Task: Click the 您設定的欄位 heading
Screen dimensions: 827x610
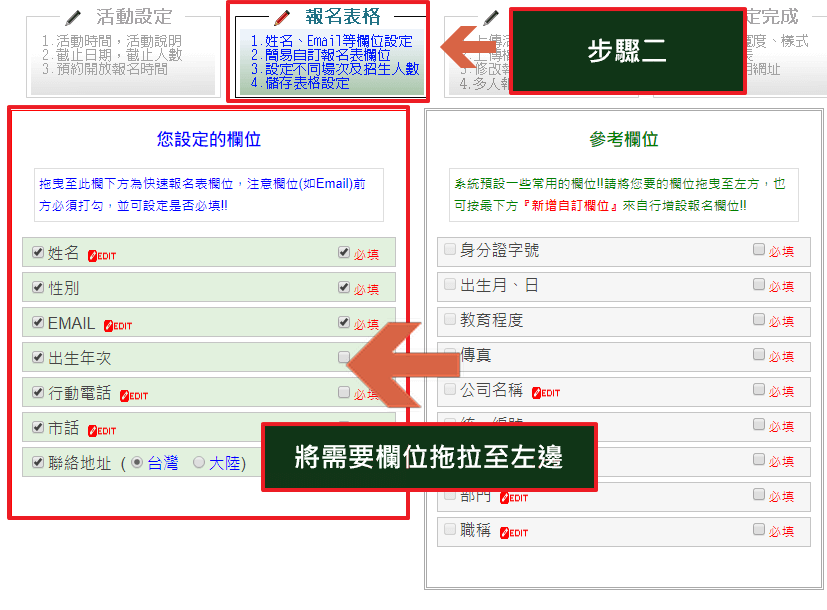Action: pyautogui.click(x=209, y=139)
